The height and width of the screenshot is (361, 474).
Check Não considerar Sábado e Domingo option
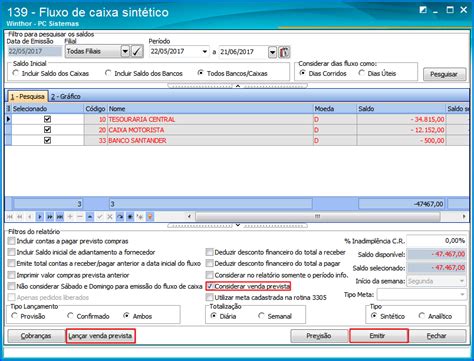12,286
